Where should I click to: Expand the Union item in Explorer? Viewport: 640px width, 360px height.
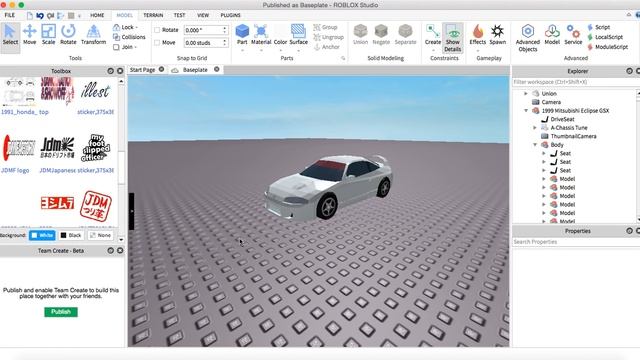pyautogui.click(x=526, y=93)
